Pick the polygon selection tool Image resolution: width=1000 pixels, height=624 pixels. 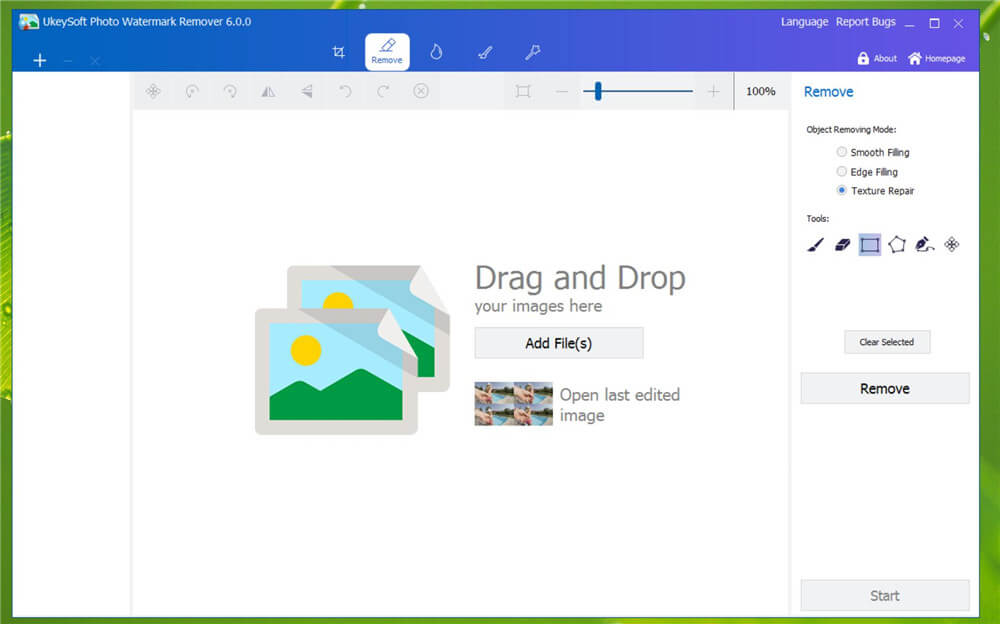point(897,244)
